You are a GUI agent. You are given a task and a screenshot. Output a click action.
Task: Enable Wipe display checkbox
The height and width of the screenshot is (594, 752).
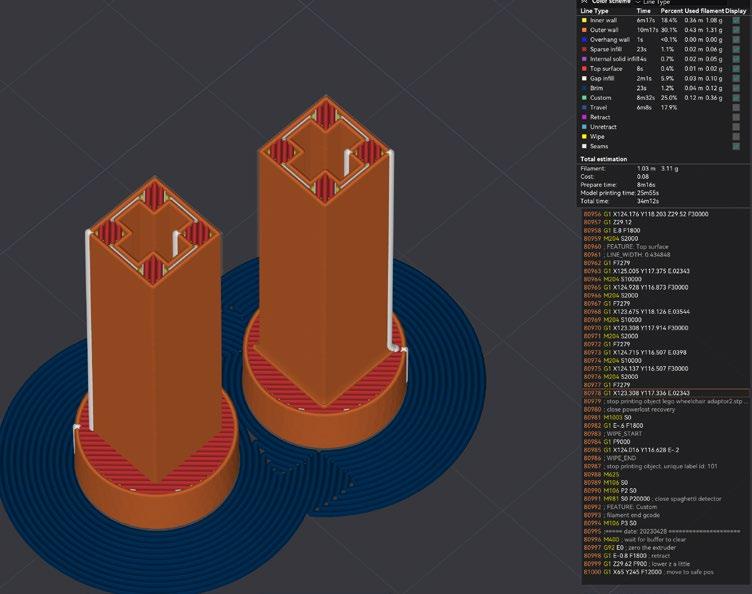[x=736, y=137]
